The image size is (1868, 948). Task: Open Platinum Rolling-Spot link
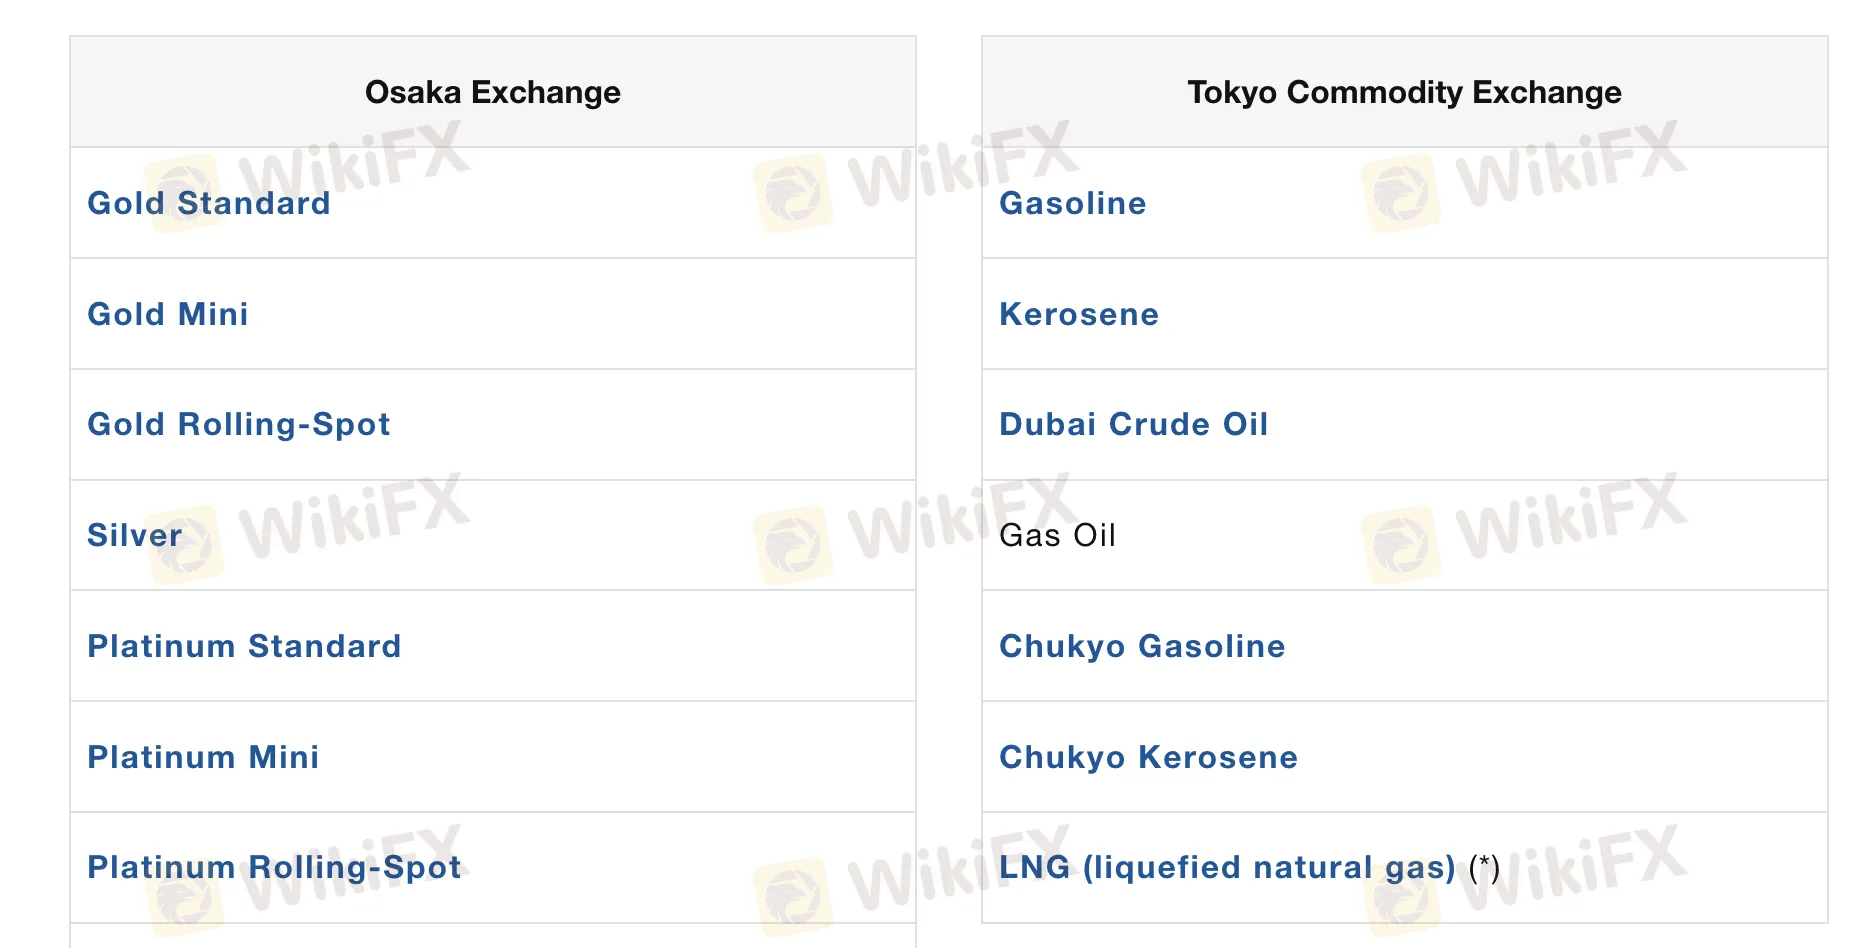[274, 867]
